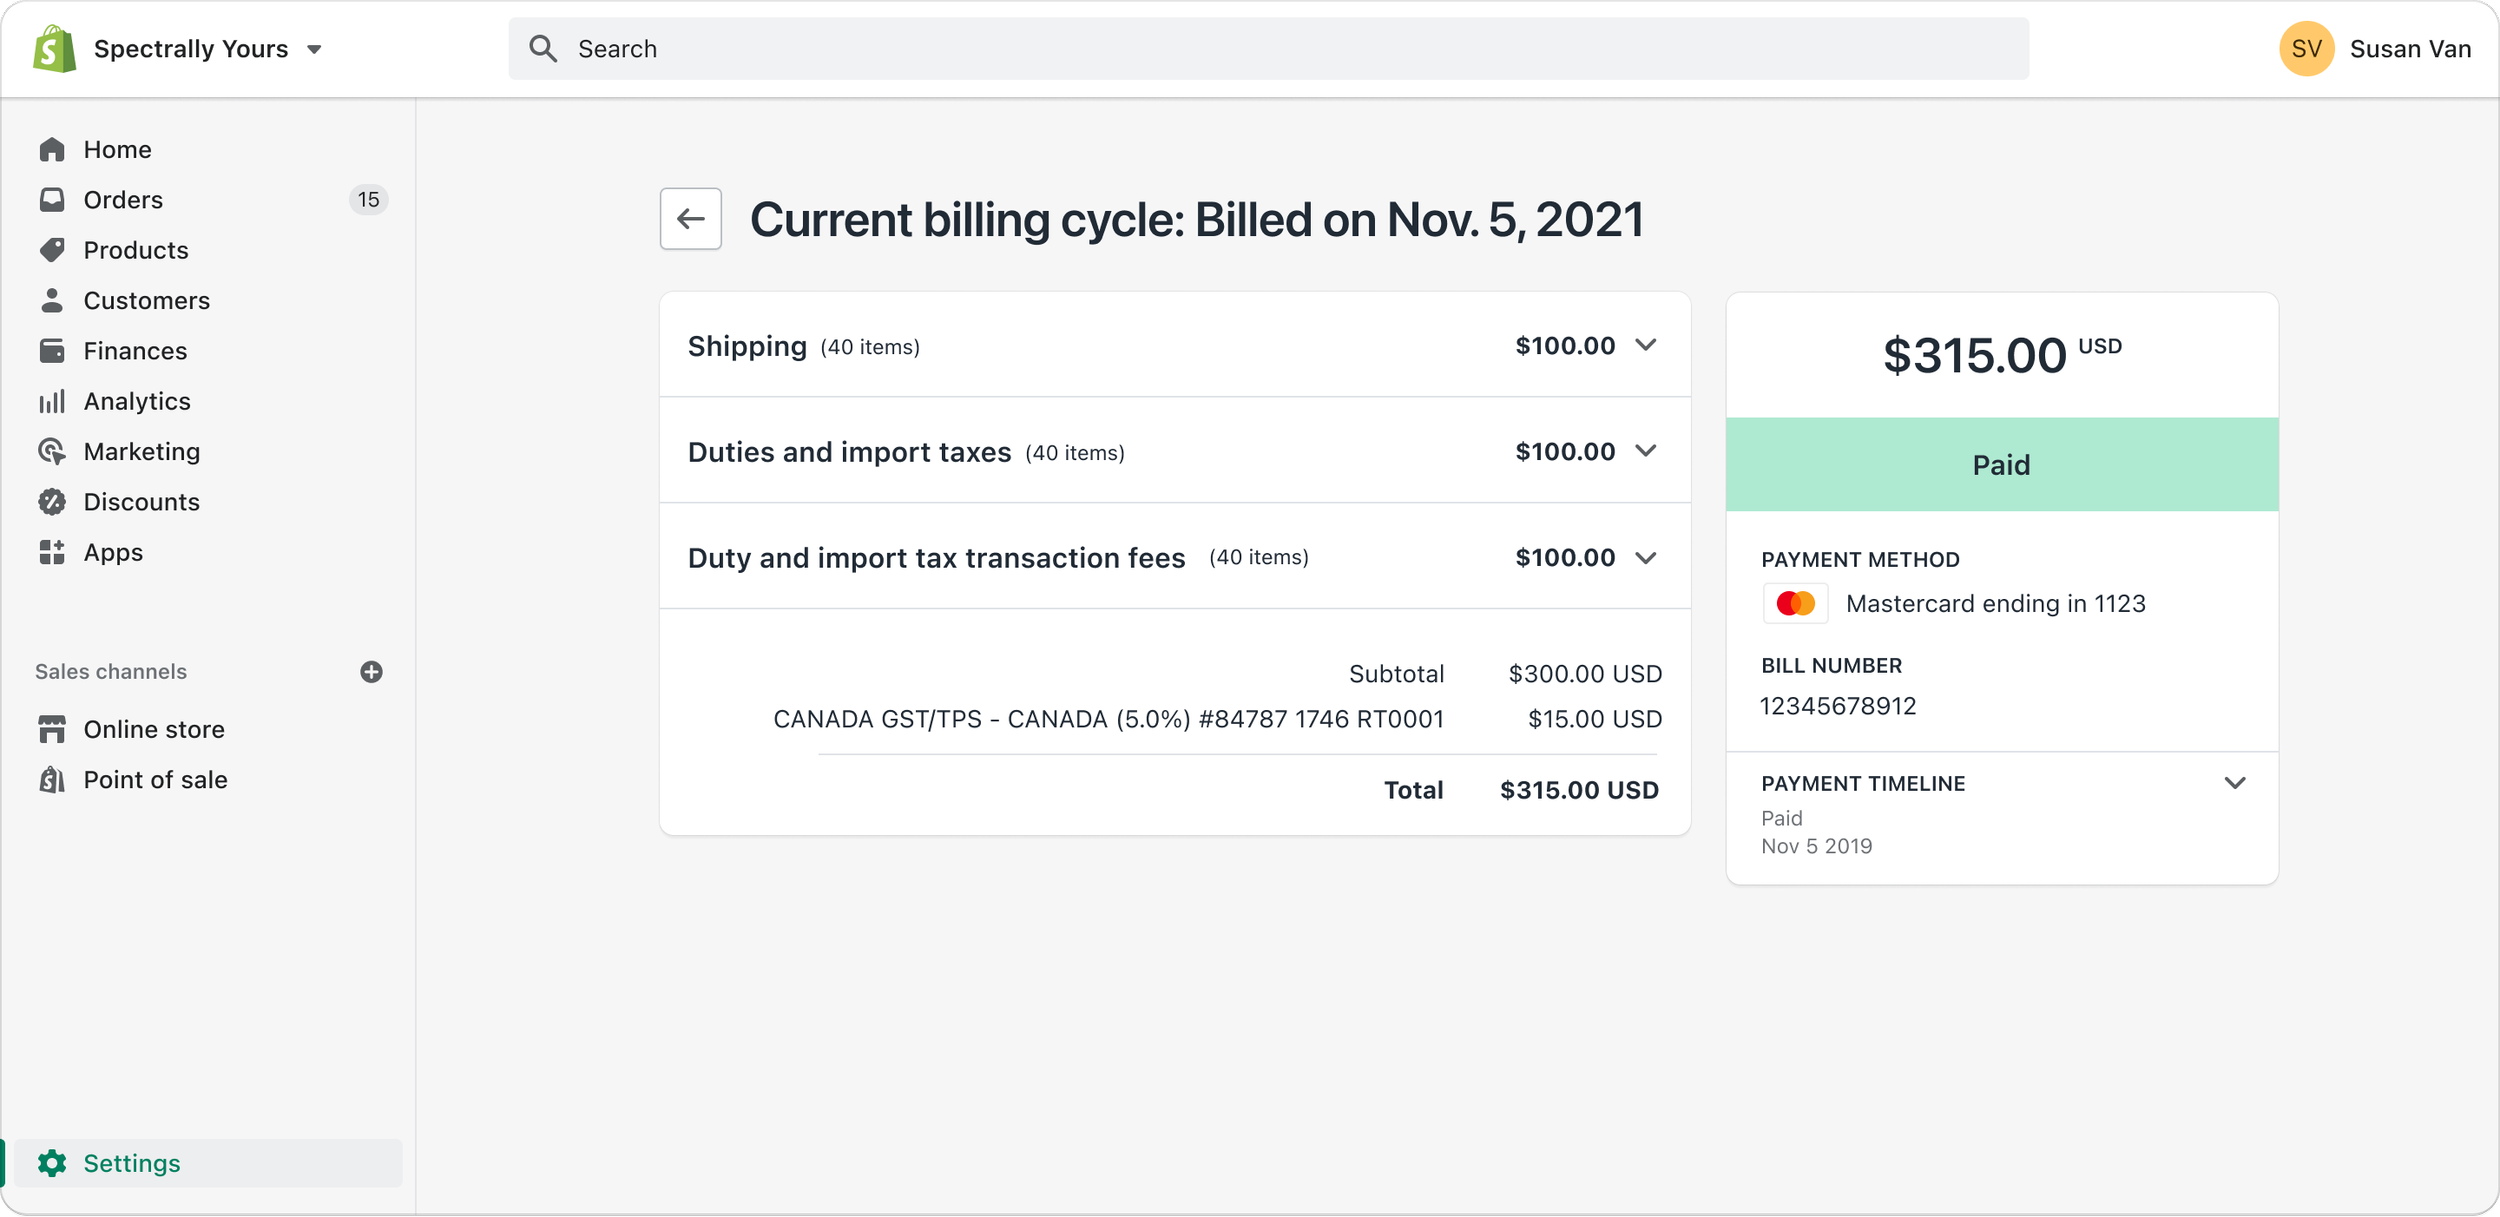
Task: Open the Susan Van account avatar
Action: click(x=2306, y=49)
